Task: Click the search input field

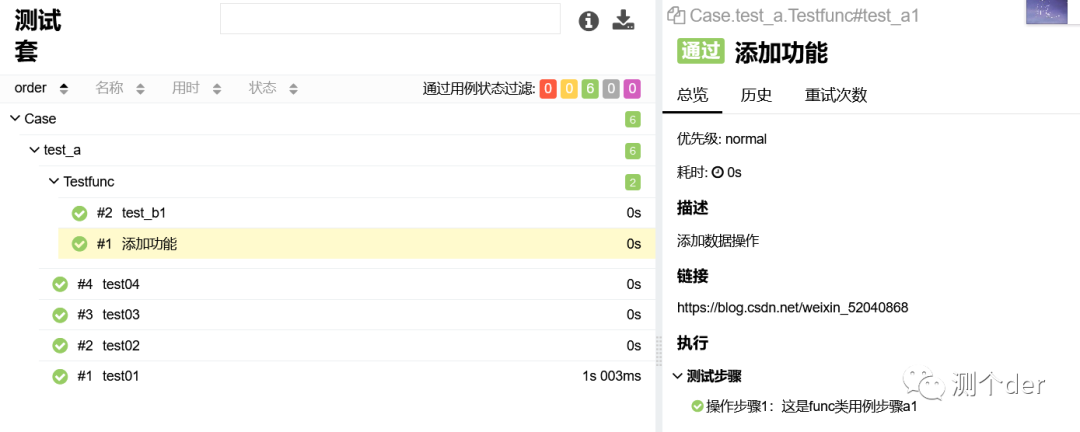Action: tap(391, 19)
